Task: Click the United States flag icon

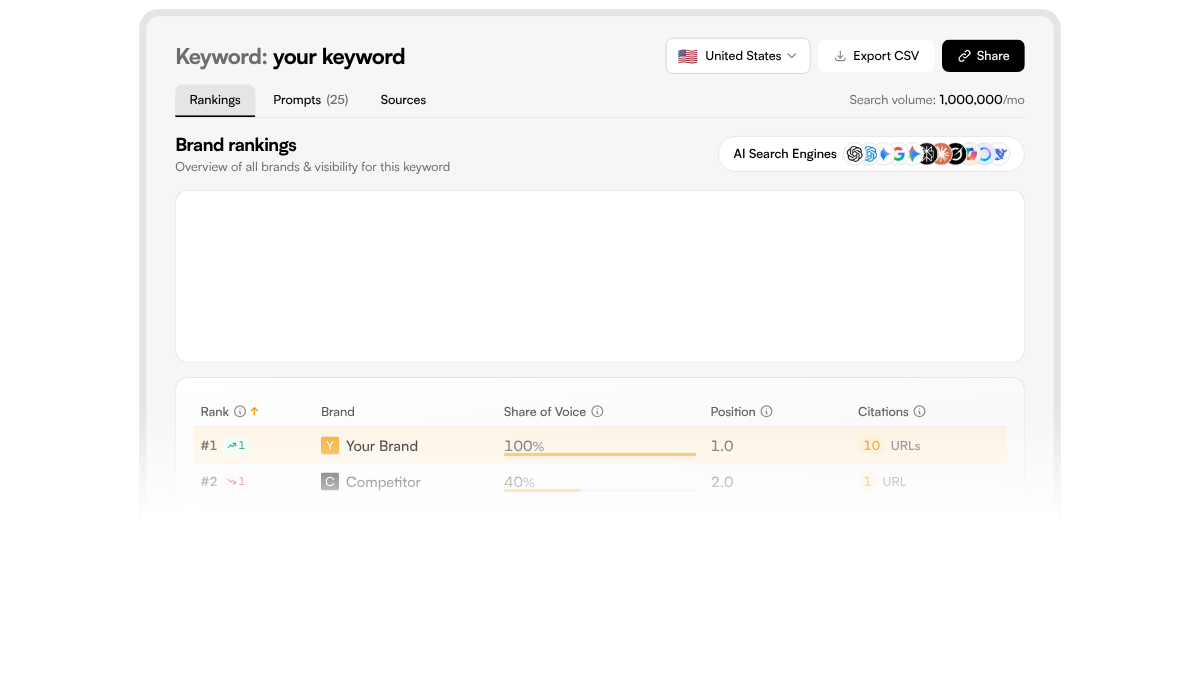Action: [x=687, y=56]
